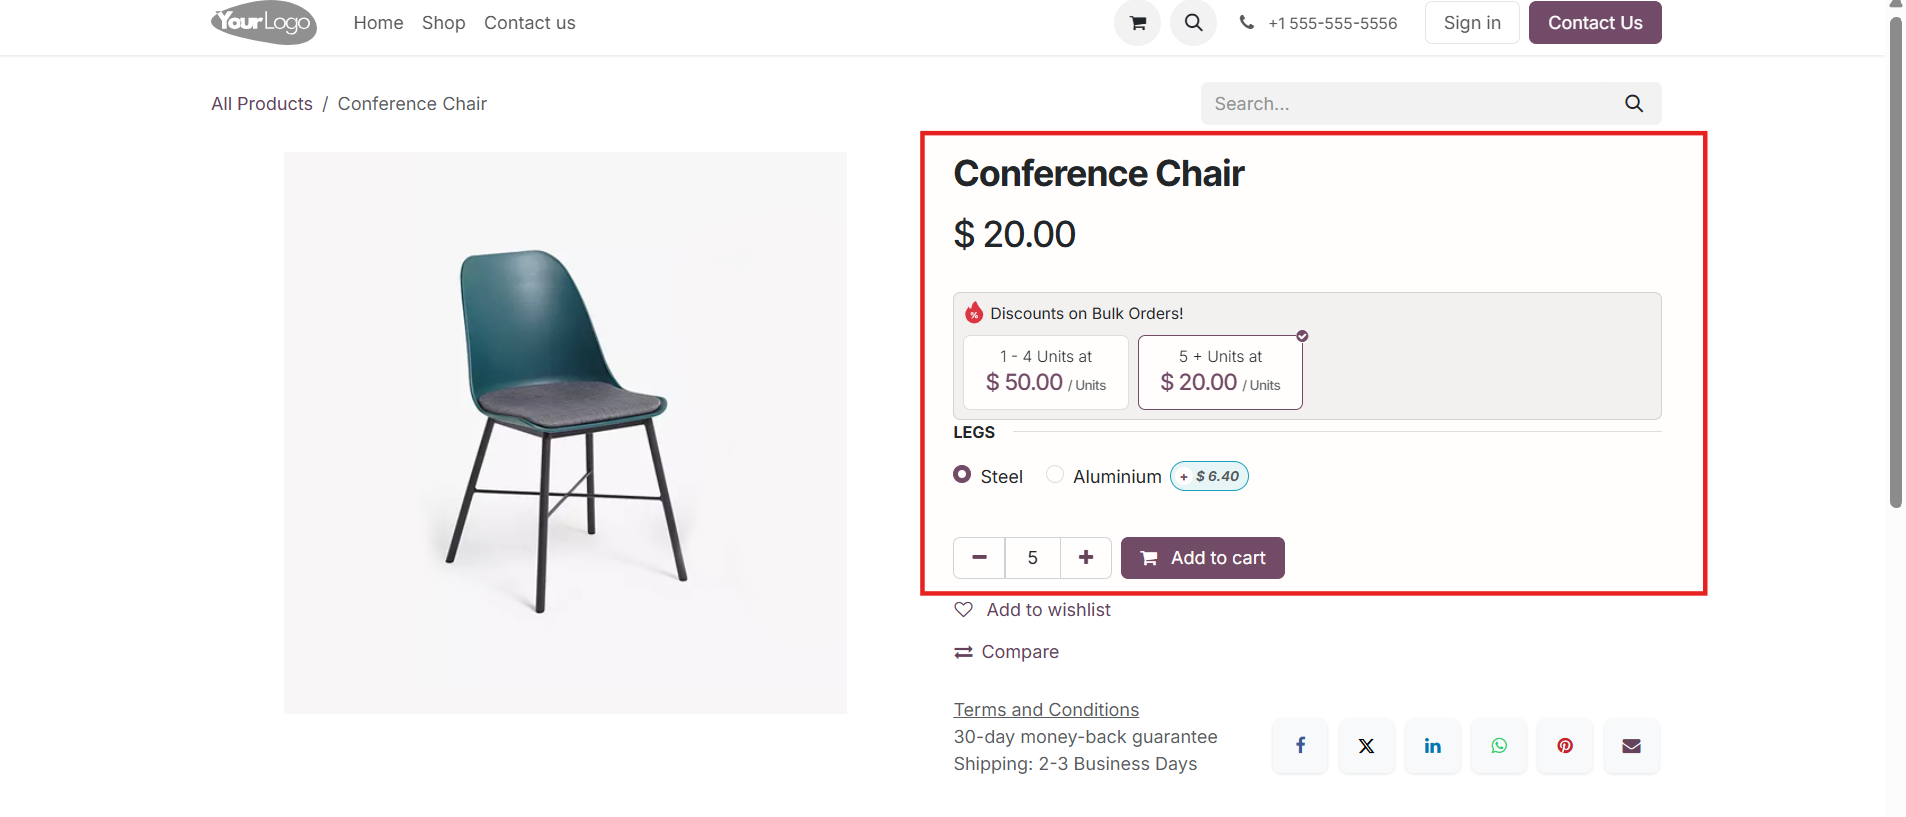Share product on Pinterest

[1565, 746]
